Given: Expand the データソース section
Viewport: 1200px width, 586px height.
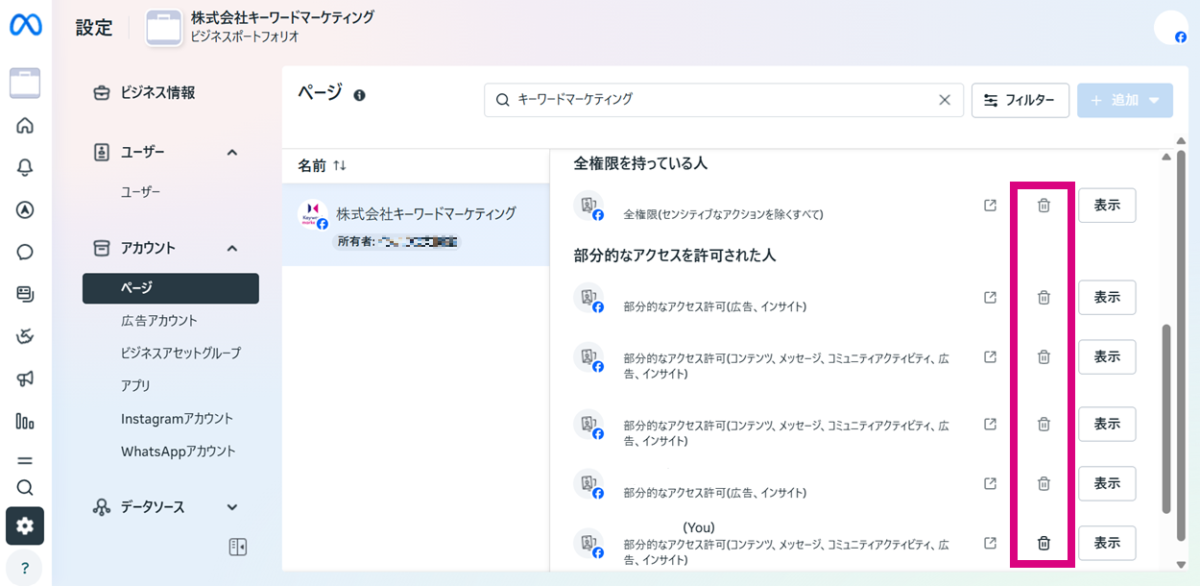Looking at the screenshot, I should (231, 507).
